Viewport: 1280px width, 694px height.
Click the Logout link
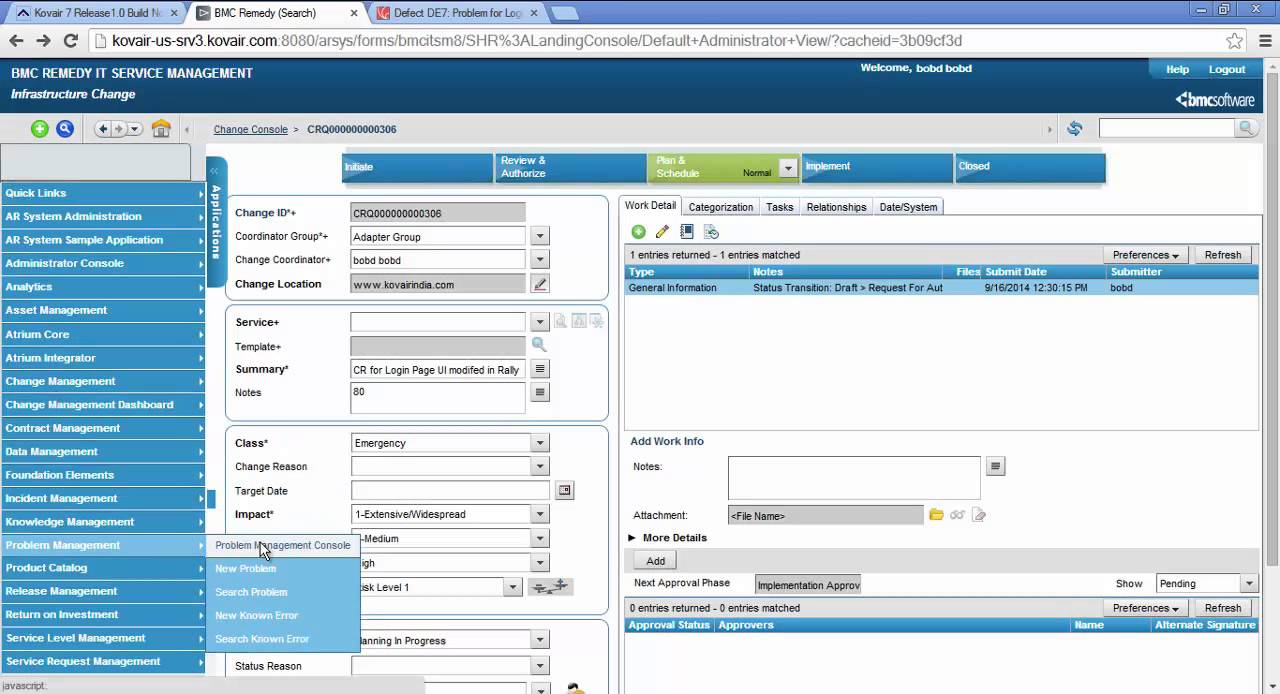click(x=1226, y=69)
